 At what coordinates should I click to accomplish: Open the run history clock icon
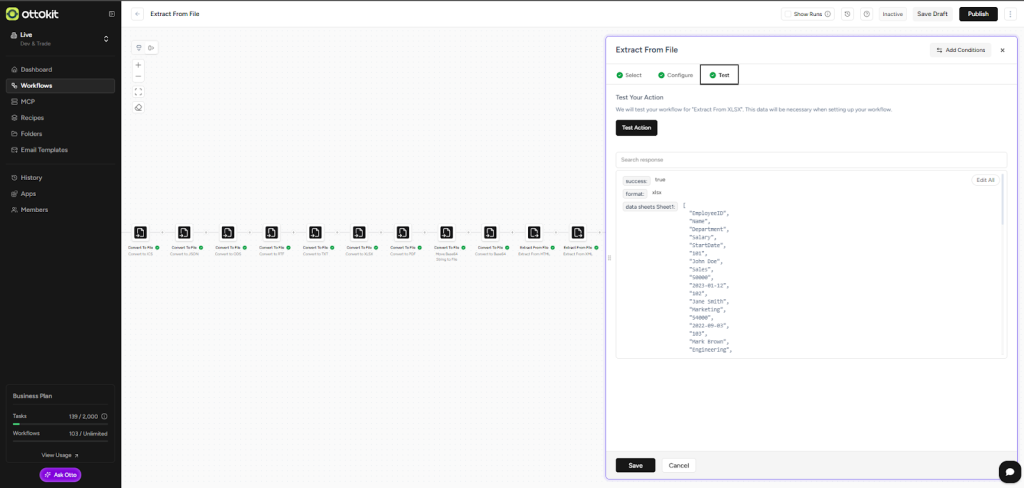point(847,14)
